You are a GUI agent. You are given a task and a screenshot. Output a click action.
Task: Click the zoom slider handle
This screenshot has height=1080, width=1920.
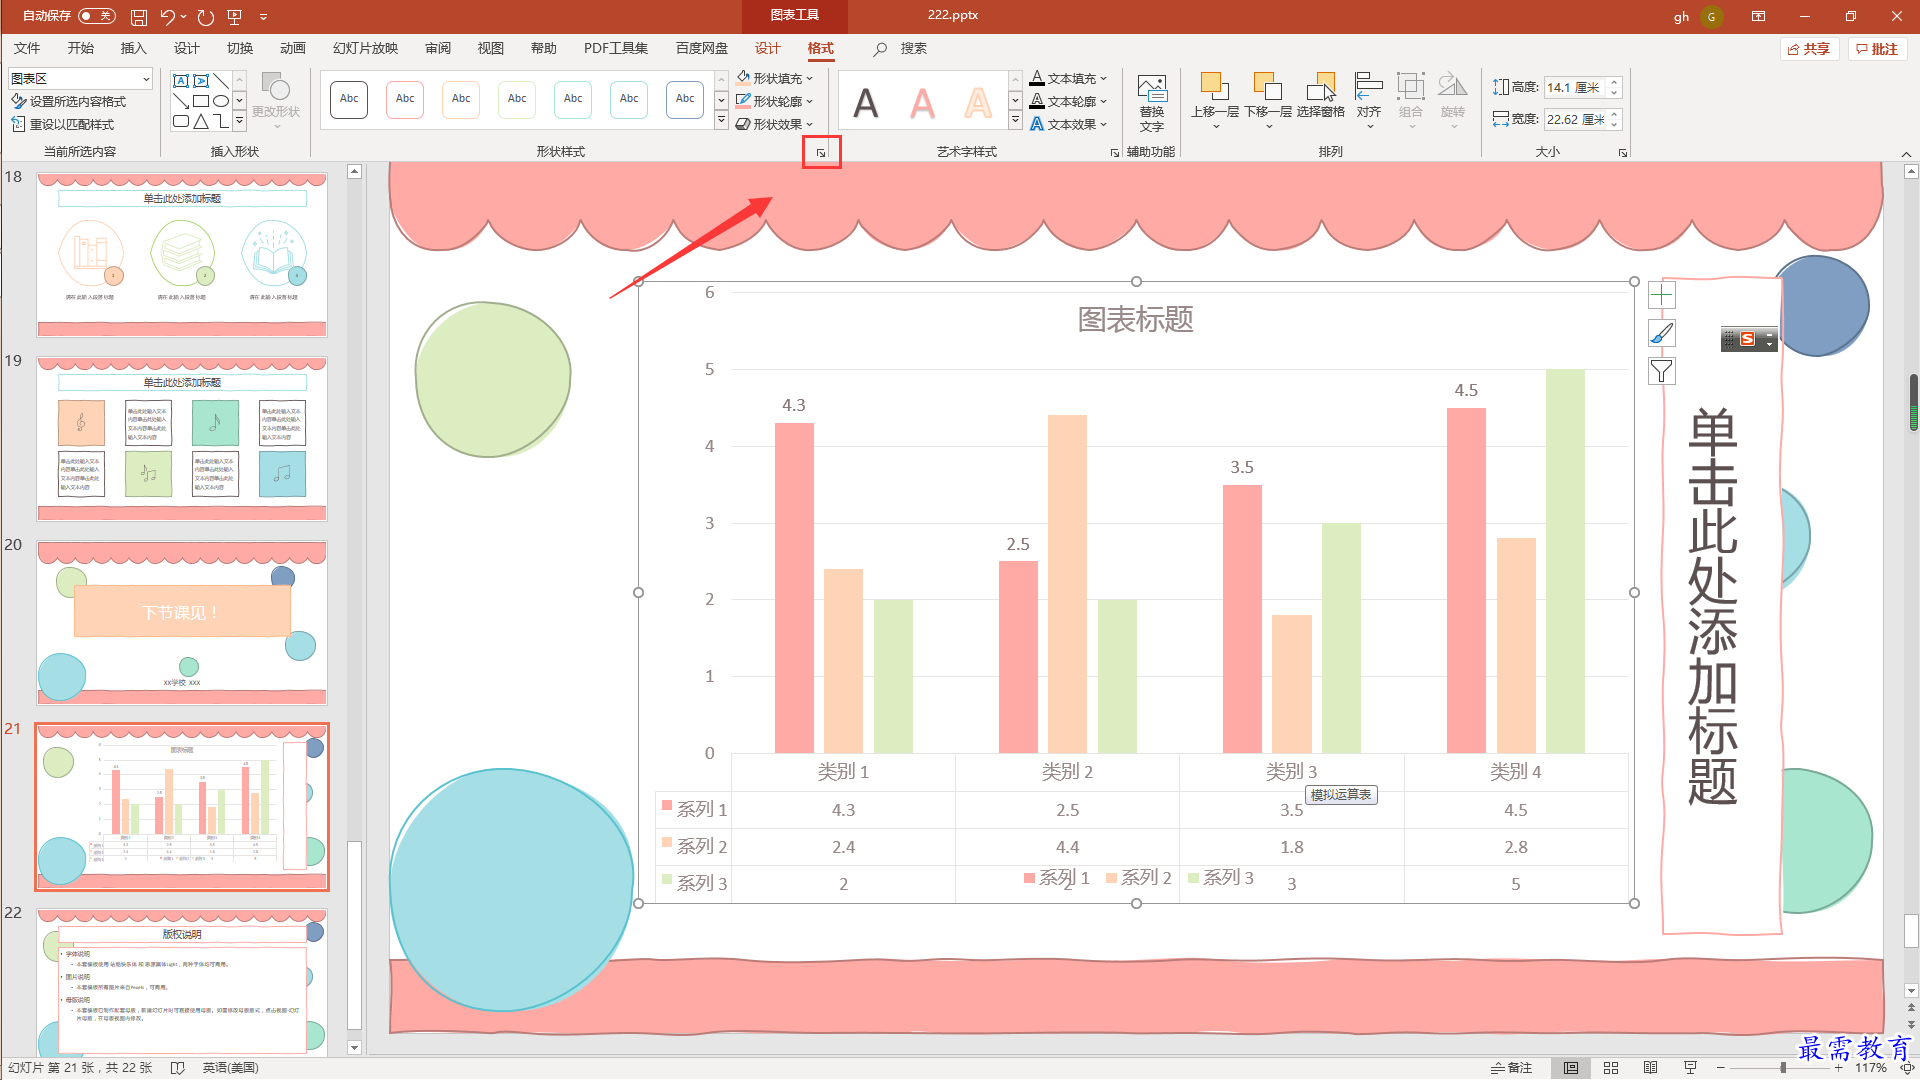[1783, 1068]
